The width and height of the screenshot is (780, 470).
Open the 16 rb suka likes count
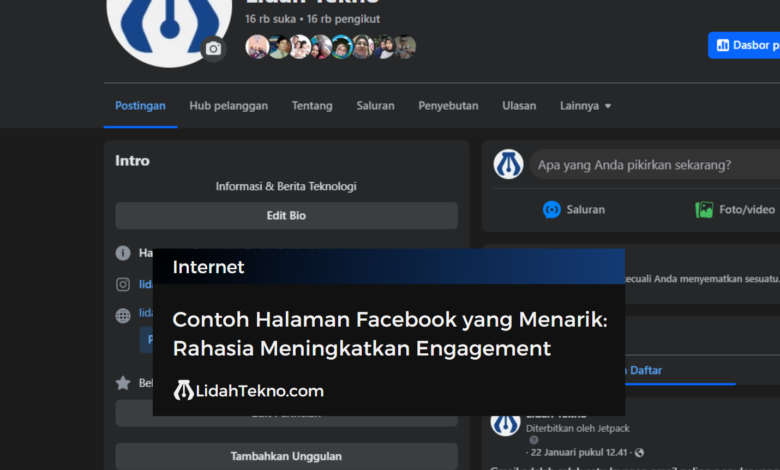(270, 19)
